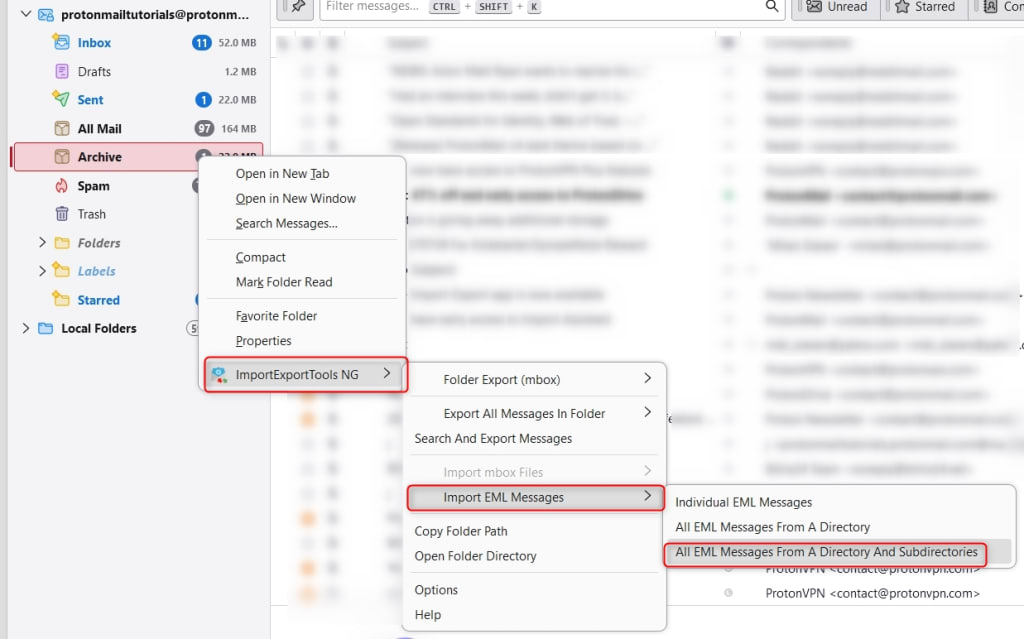Screen dimensions: 1024x639
Task: Click the Inbox folder icon
Action: click(61, 42)
